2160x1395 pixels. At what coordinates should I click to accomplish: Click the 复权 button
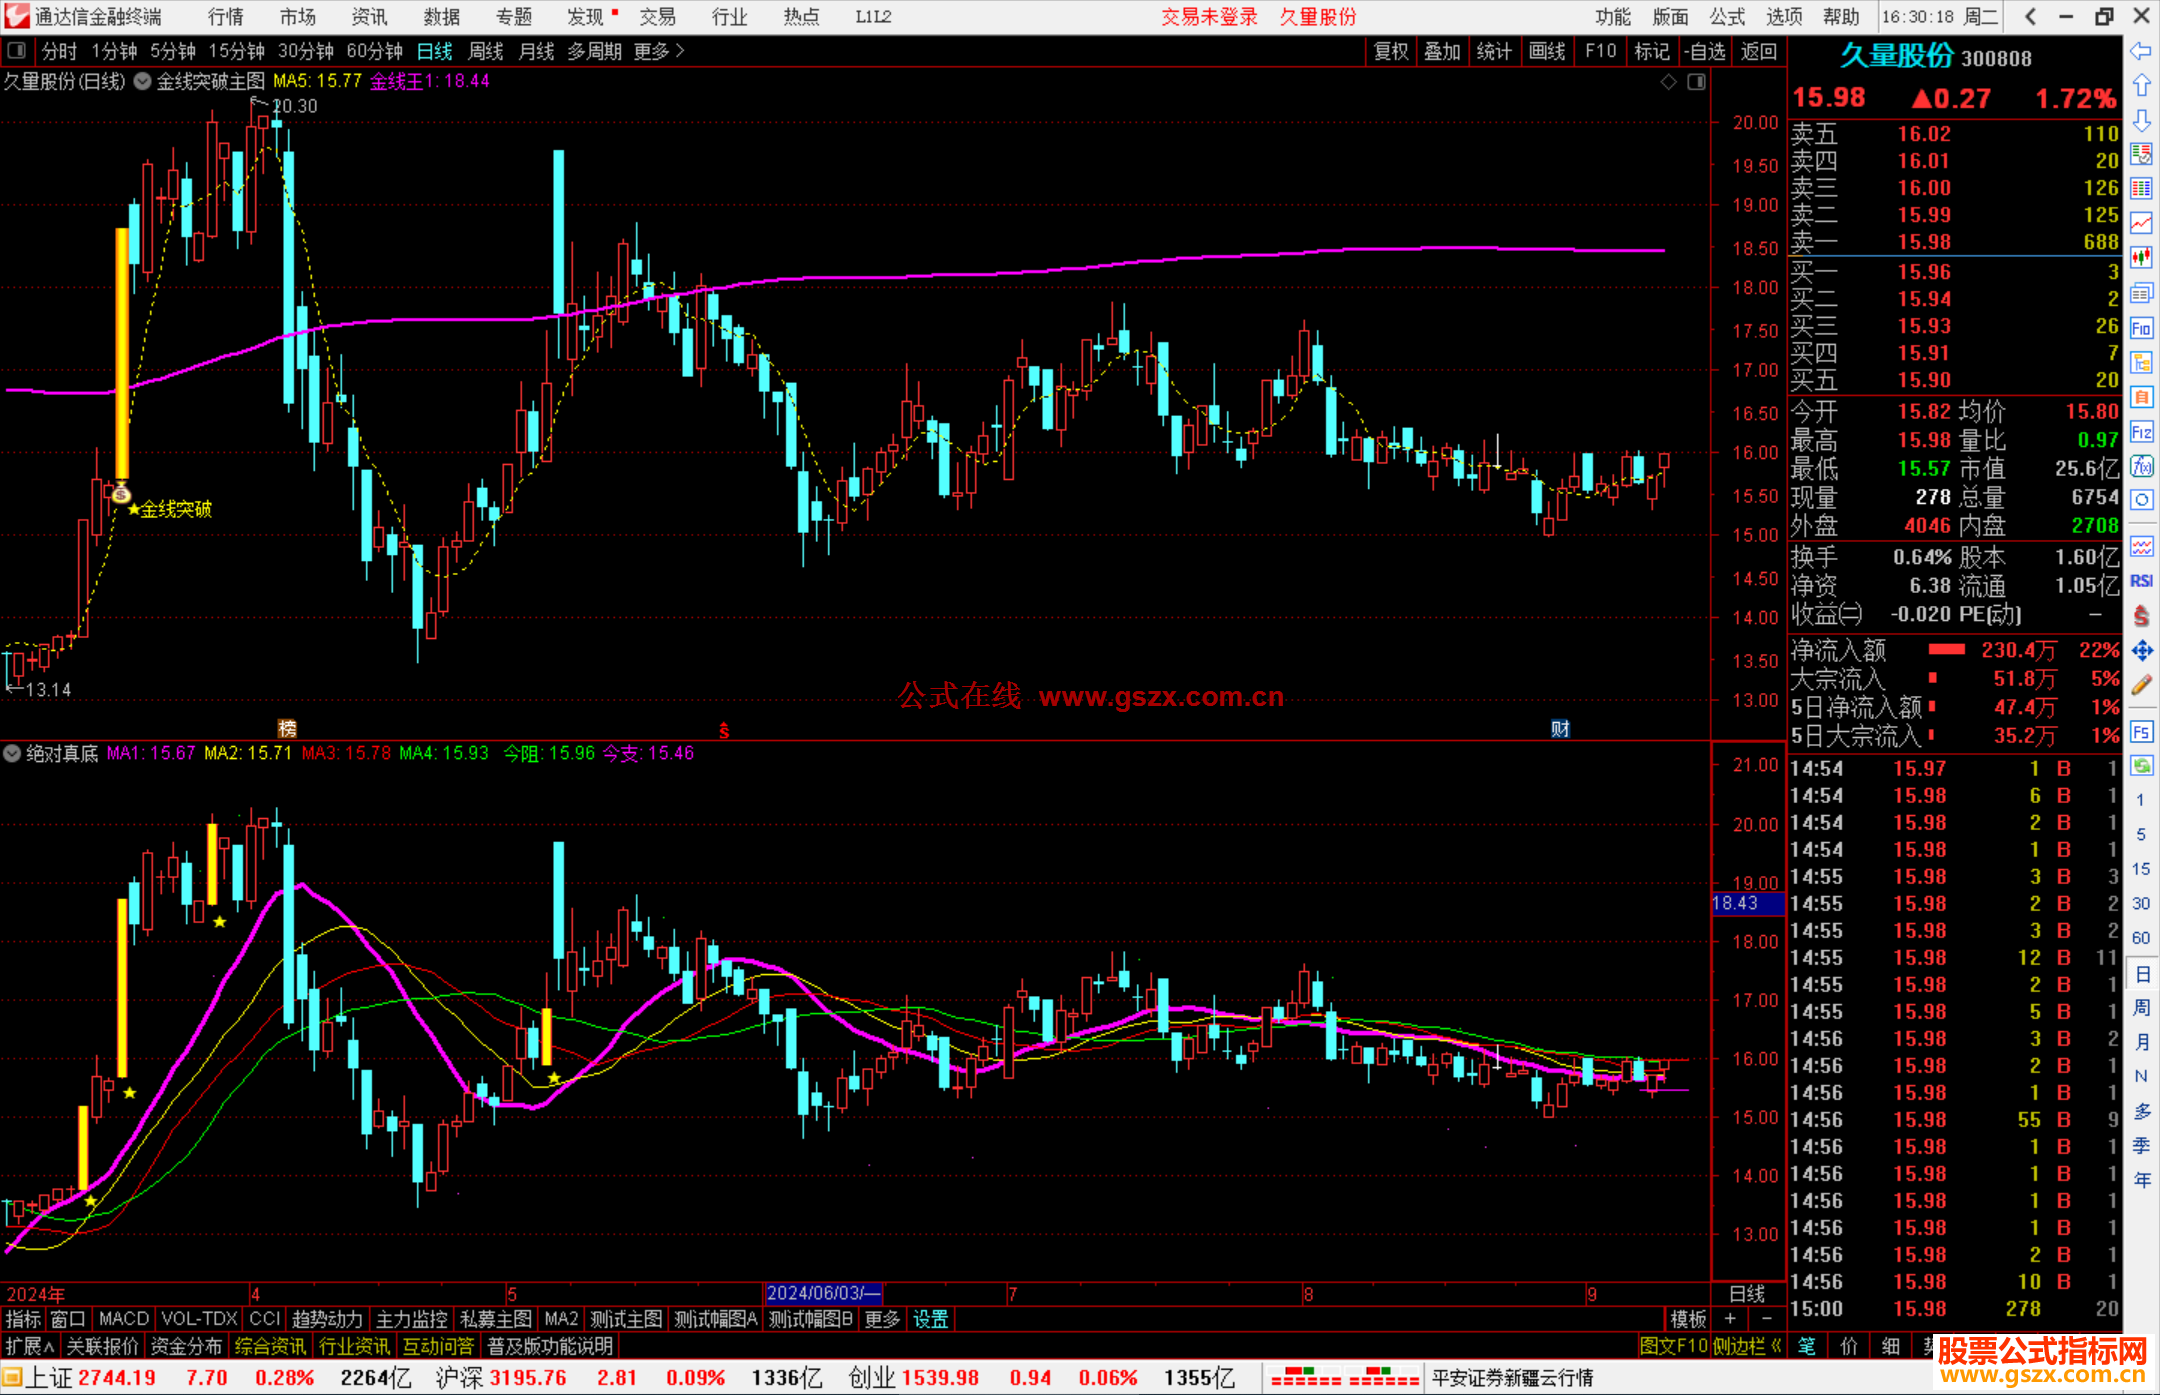pyautogui.click(x=1390, y=51)
